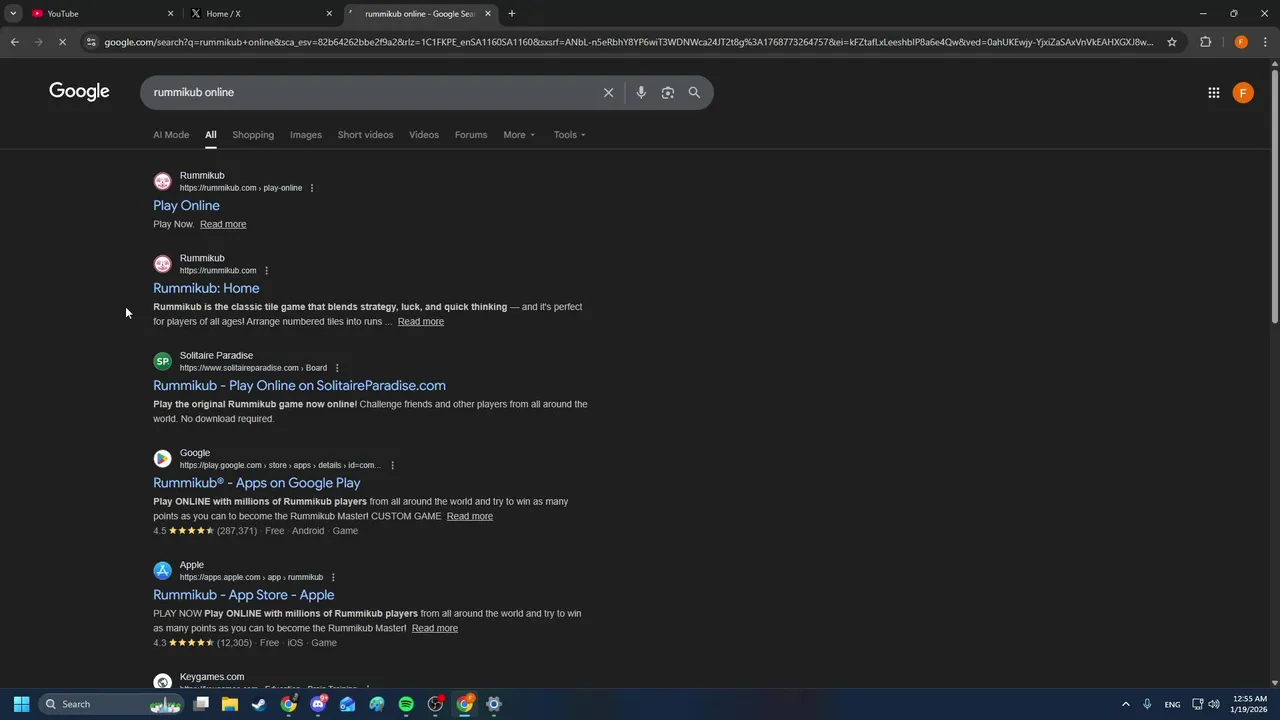The image size is (1280, 720).
Task: Start voice search with the microphone icon
Action: pos(641,92)
